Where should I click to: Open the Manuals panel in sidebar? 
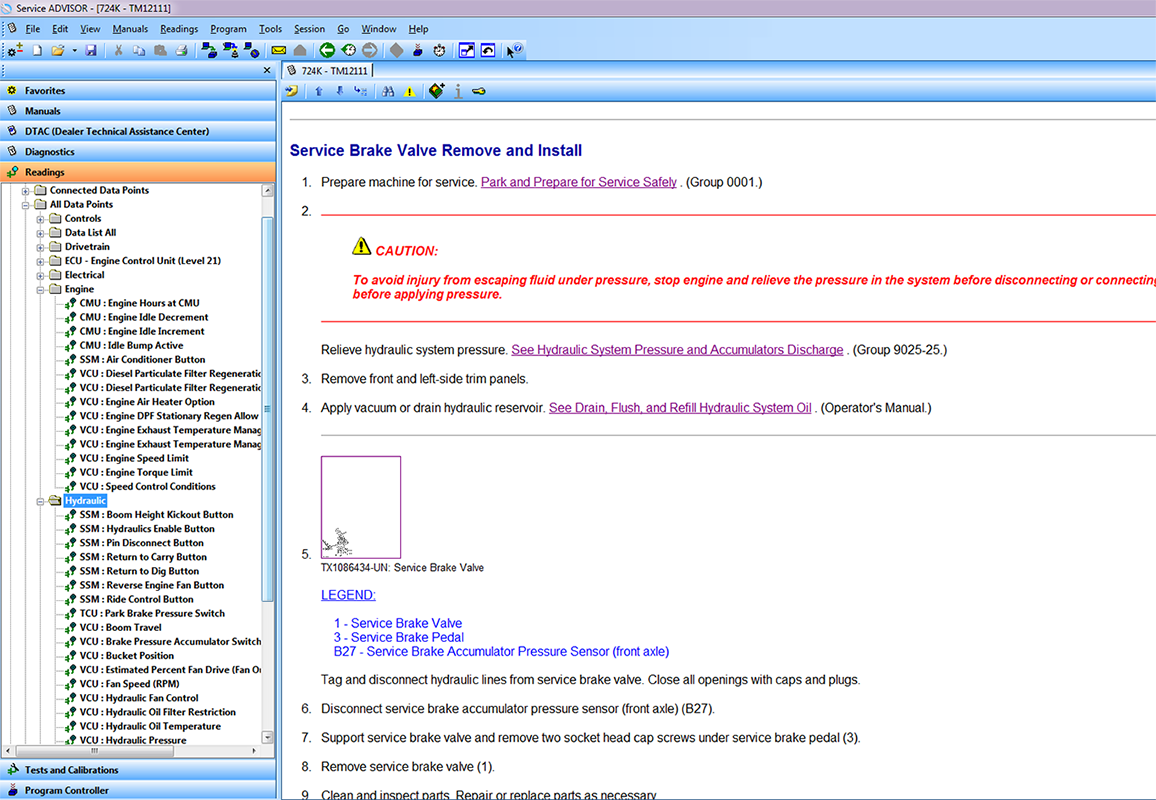pos(139,111)
